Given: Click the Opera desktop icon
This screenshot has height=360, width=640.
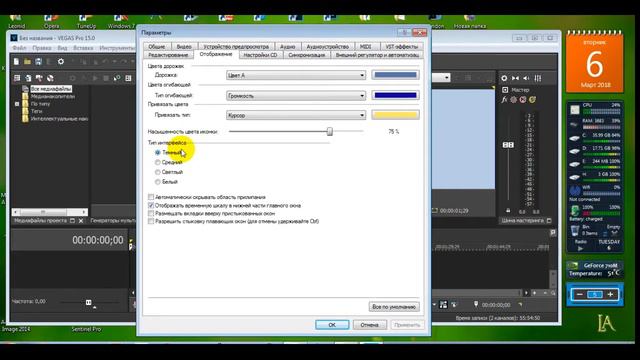Looking at the screenshot, I should tap(51, 22).
